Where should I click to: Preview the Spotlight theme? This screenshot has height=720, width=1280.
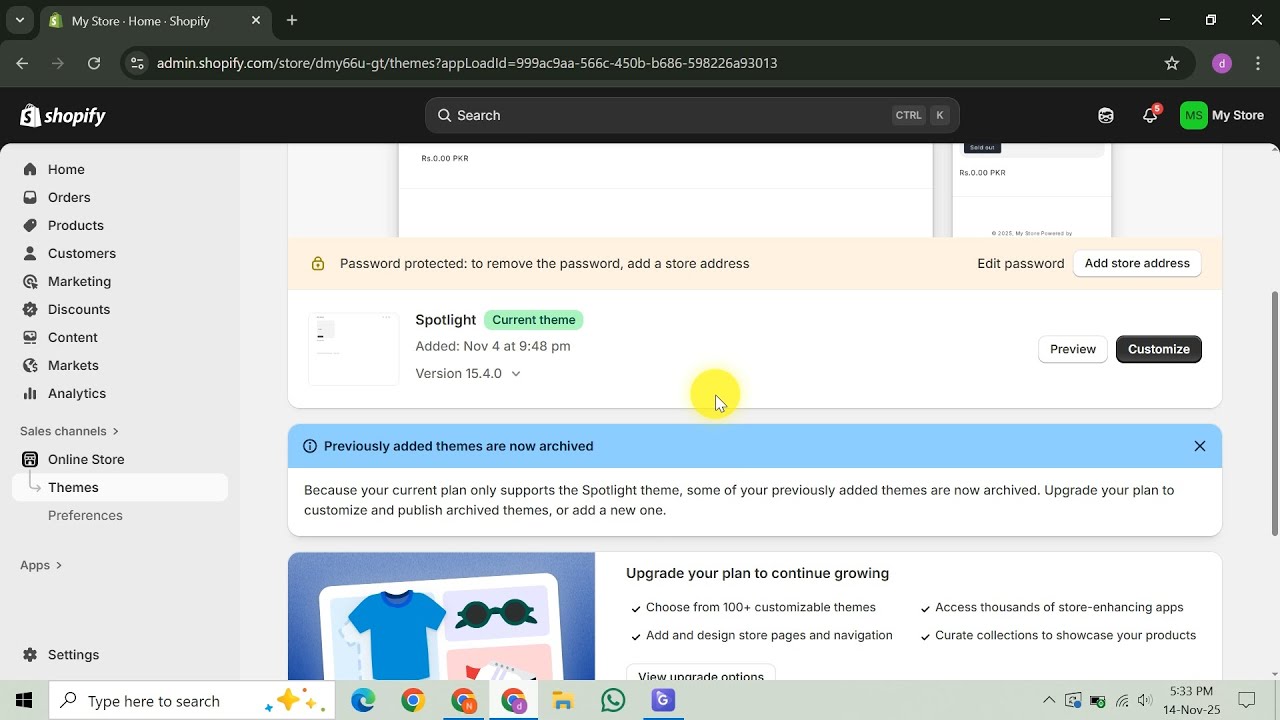click(1073, 349)
